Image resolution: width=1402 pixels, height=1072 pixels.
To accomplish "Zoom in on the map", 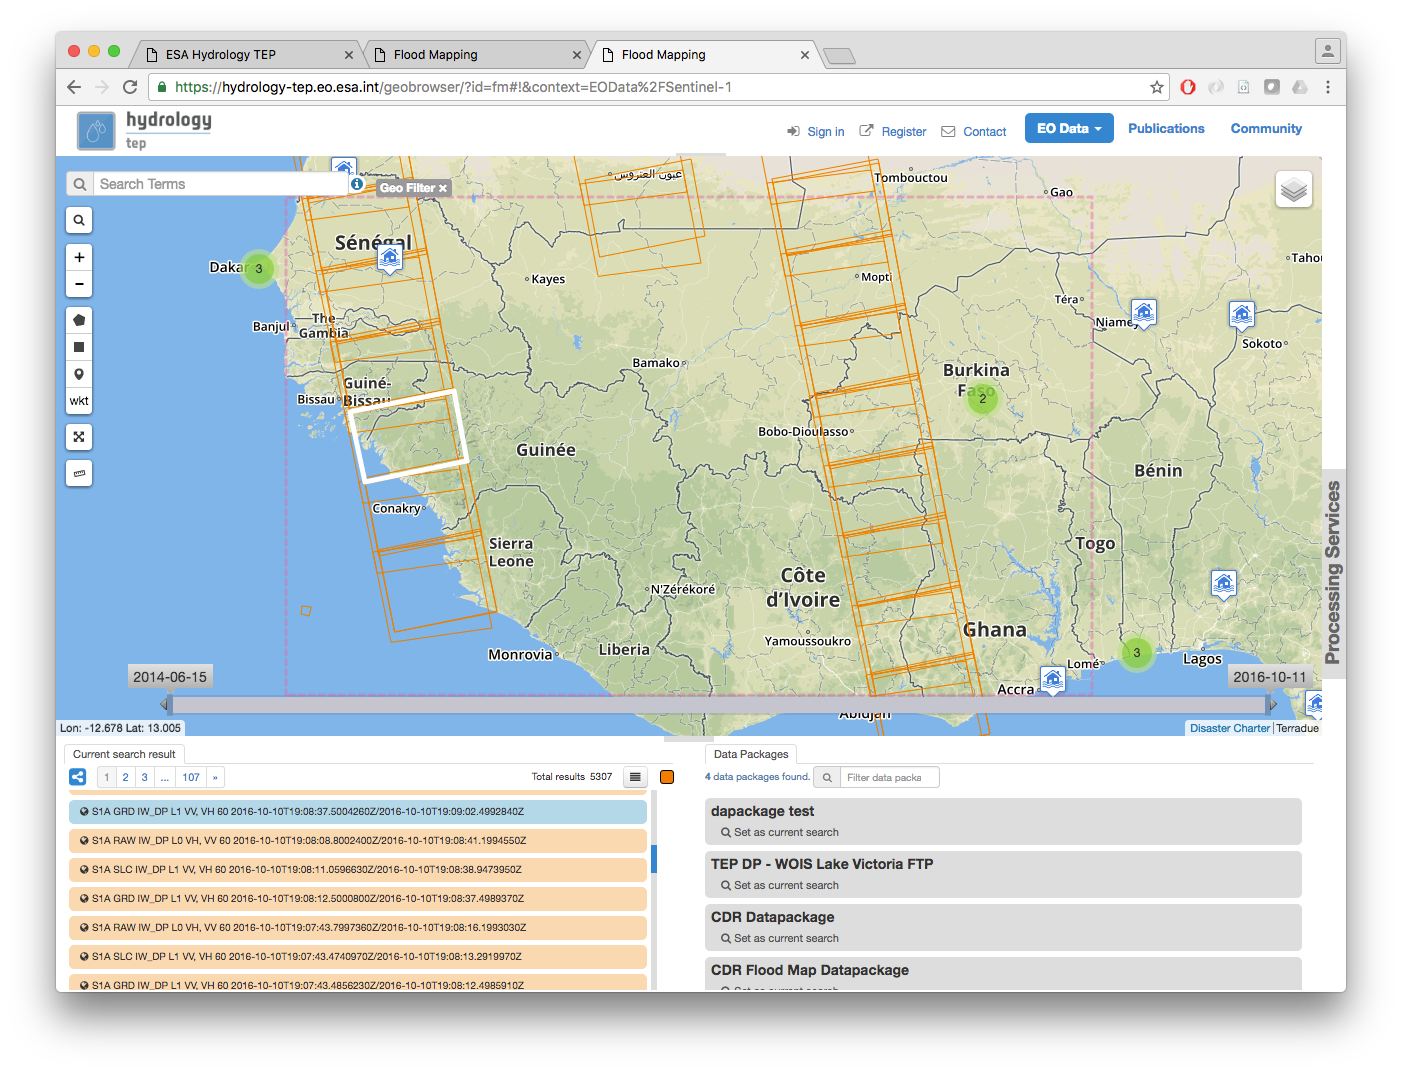I will [79, 257].
